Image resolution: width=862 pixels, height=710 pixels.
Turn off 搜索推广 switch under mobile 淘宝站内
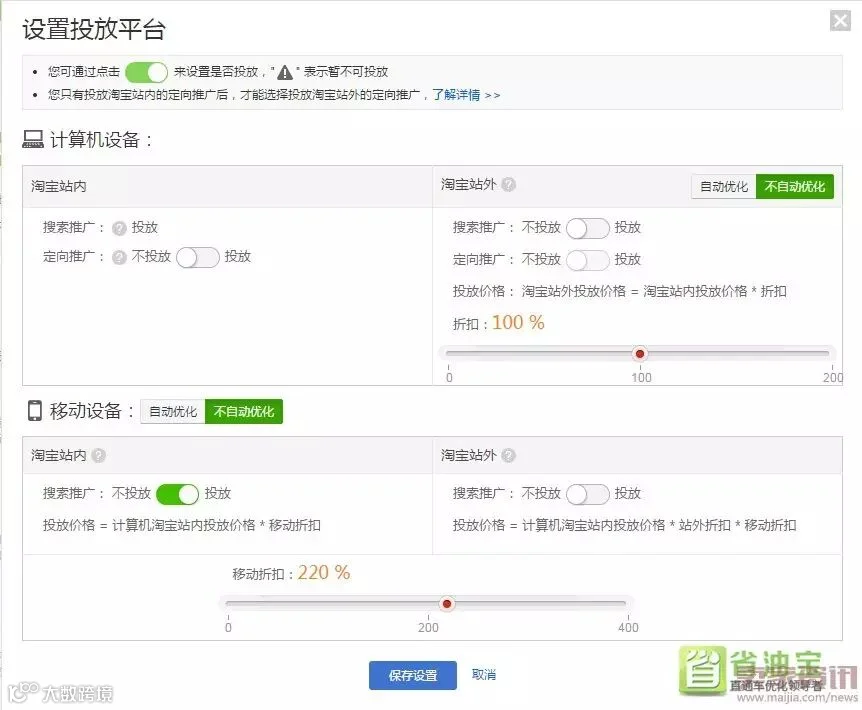pyautogui.click(x=178, y=494)
